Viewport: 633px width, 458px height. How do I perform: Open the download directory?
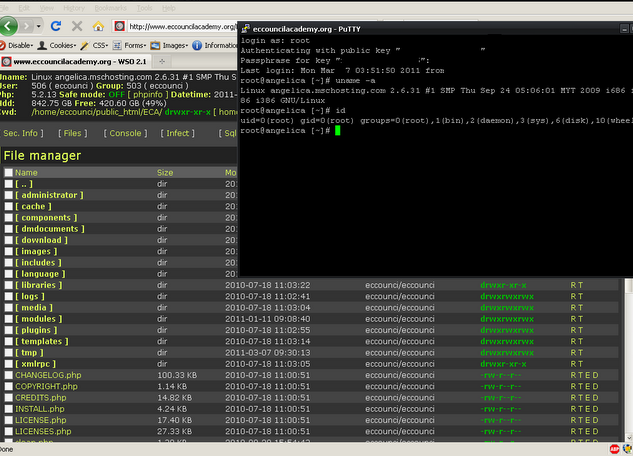pos(42,240)
